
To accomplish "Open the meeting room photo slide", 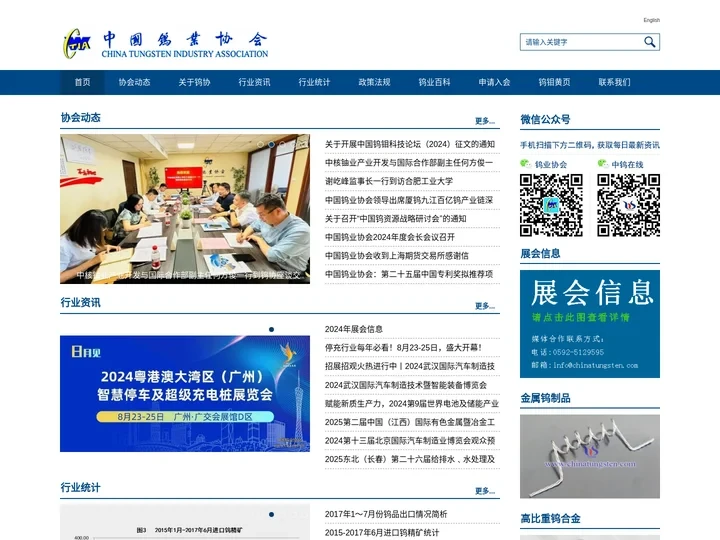I will (x=185, y=209).
